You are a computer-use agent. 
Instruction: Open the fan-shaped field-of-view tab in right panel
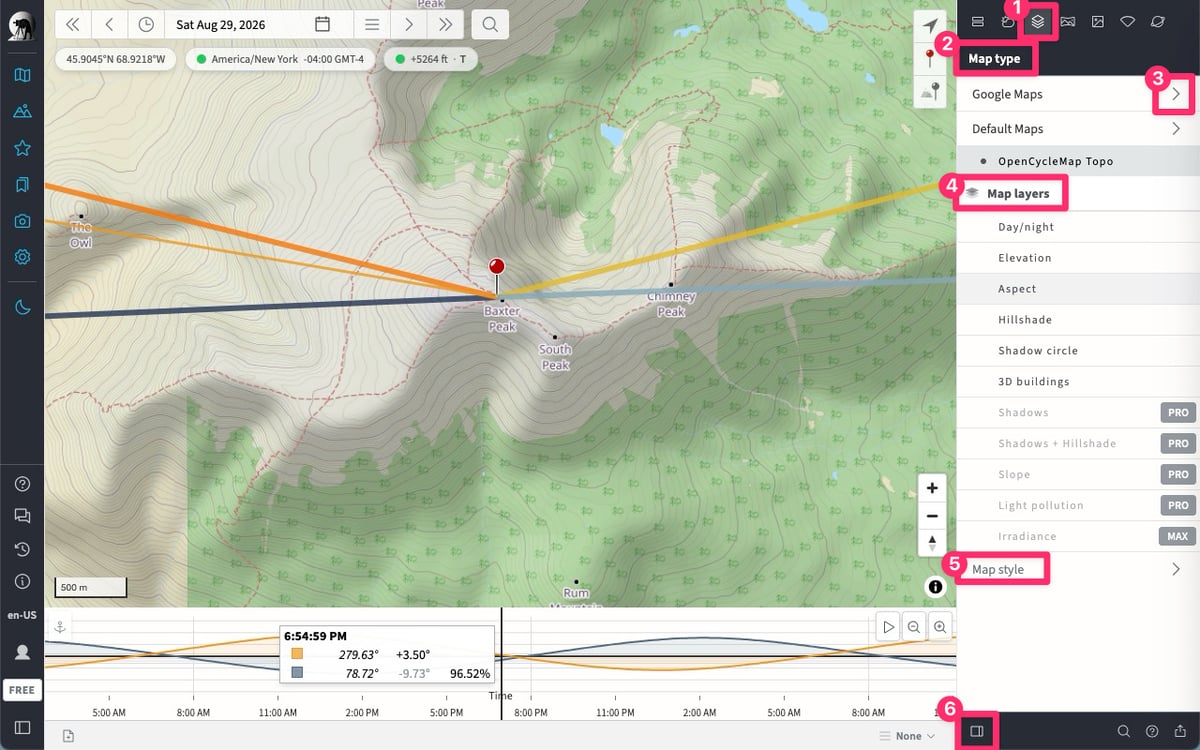pos(1128,21)
